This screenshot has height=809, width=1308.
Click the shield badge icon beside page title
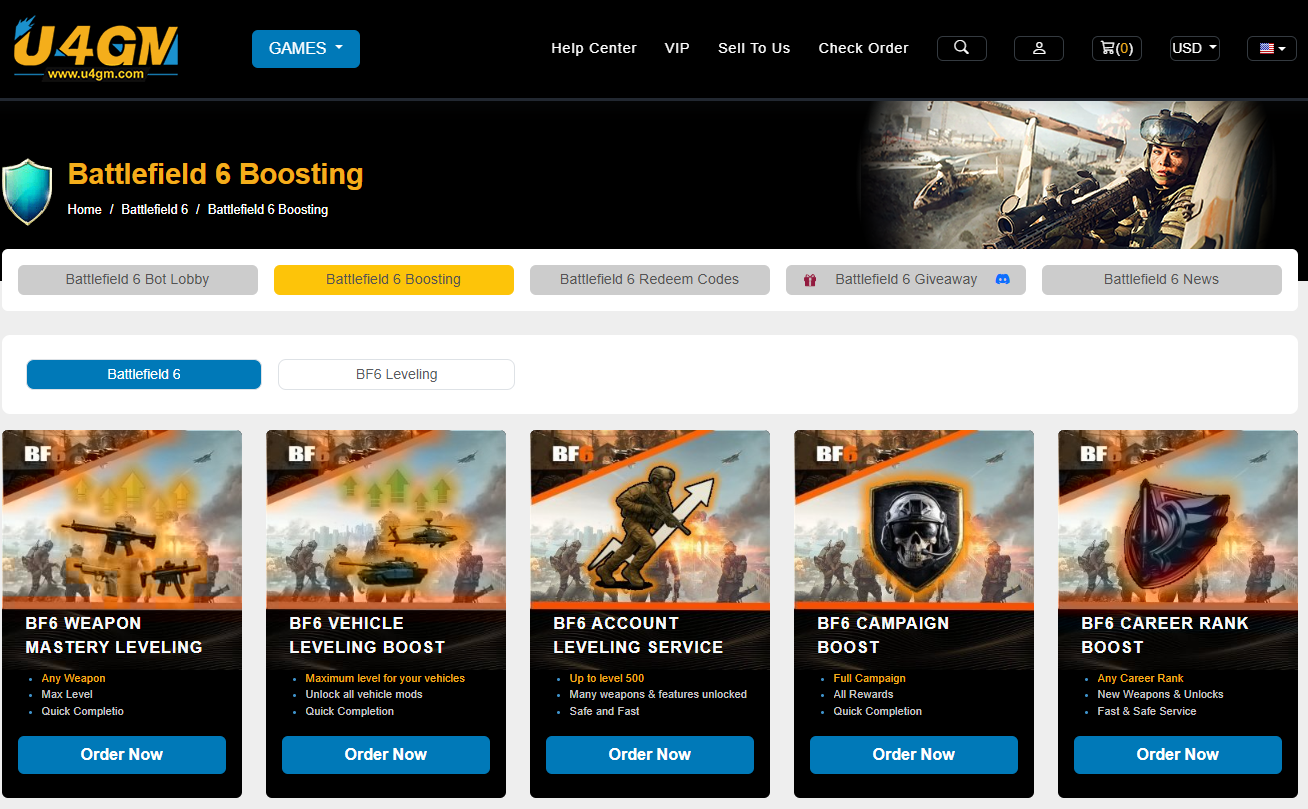27,191
